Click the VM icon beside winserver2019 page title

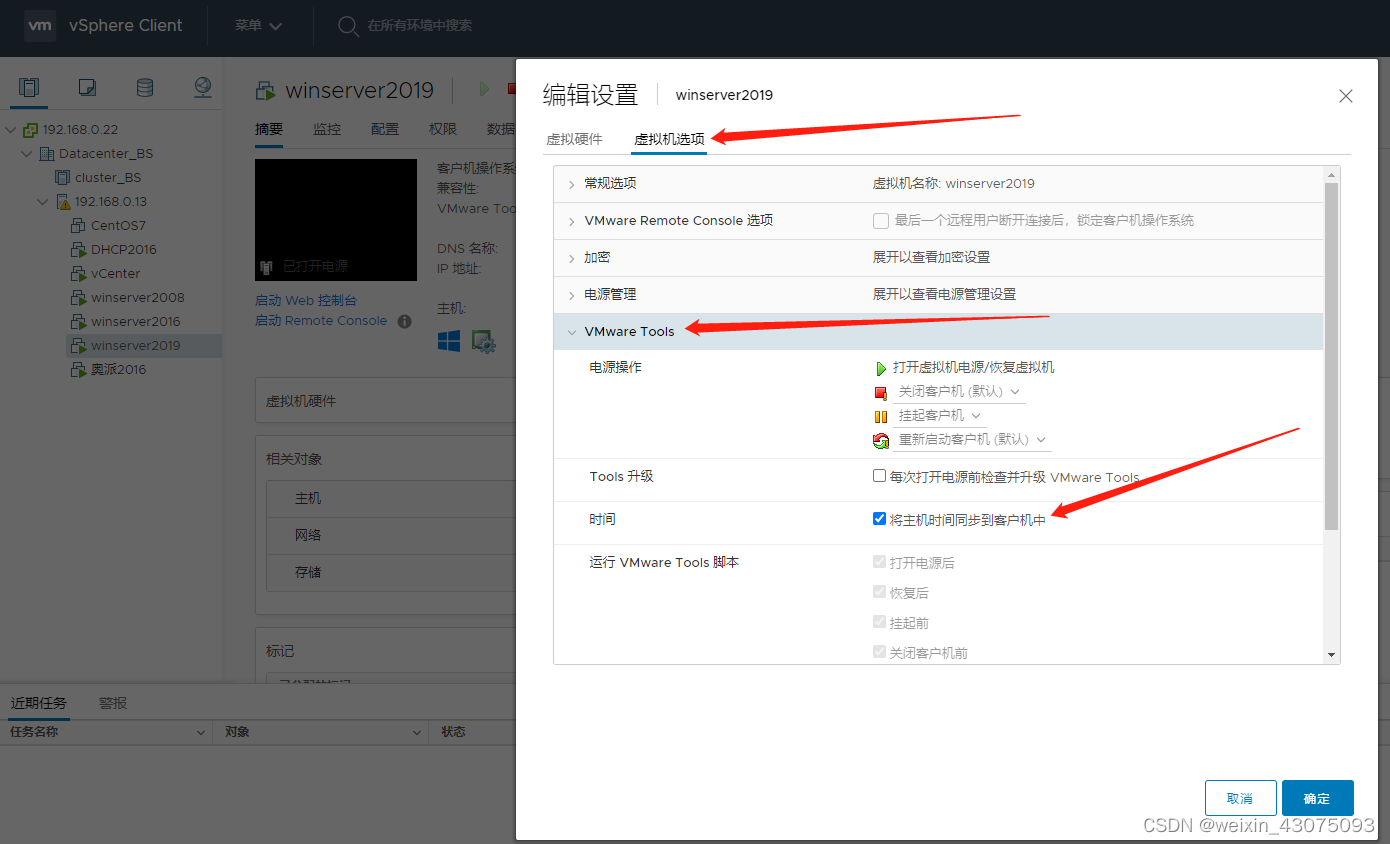(x=266, y=91)
